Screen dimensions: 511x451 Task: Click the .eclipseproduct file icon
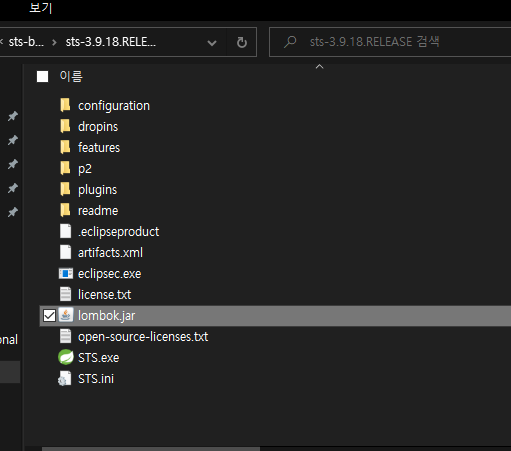point(65,231)
